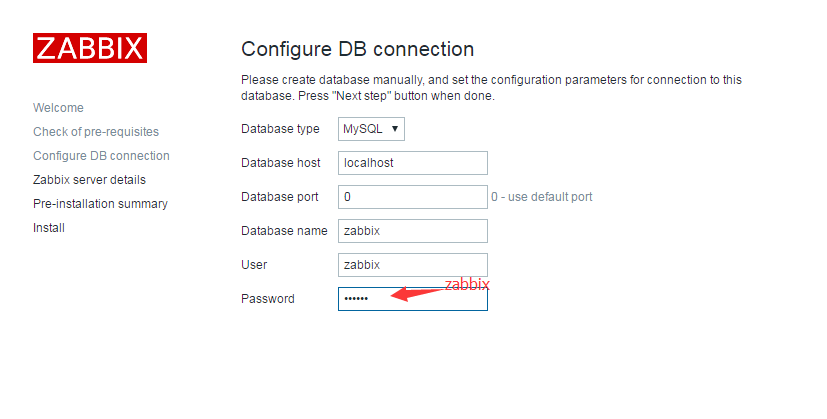Select Configure DB connection in the sidebar
The image size is (827, 419).
tap(101, 156)
